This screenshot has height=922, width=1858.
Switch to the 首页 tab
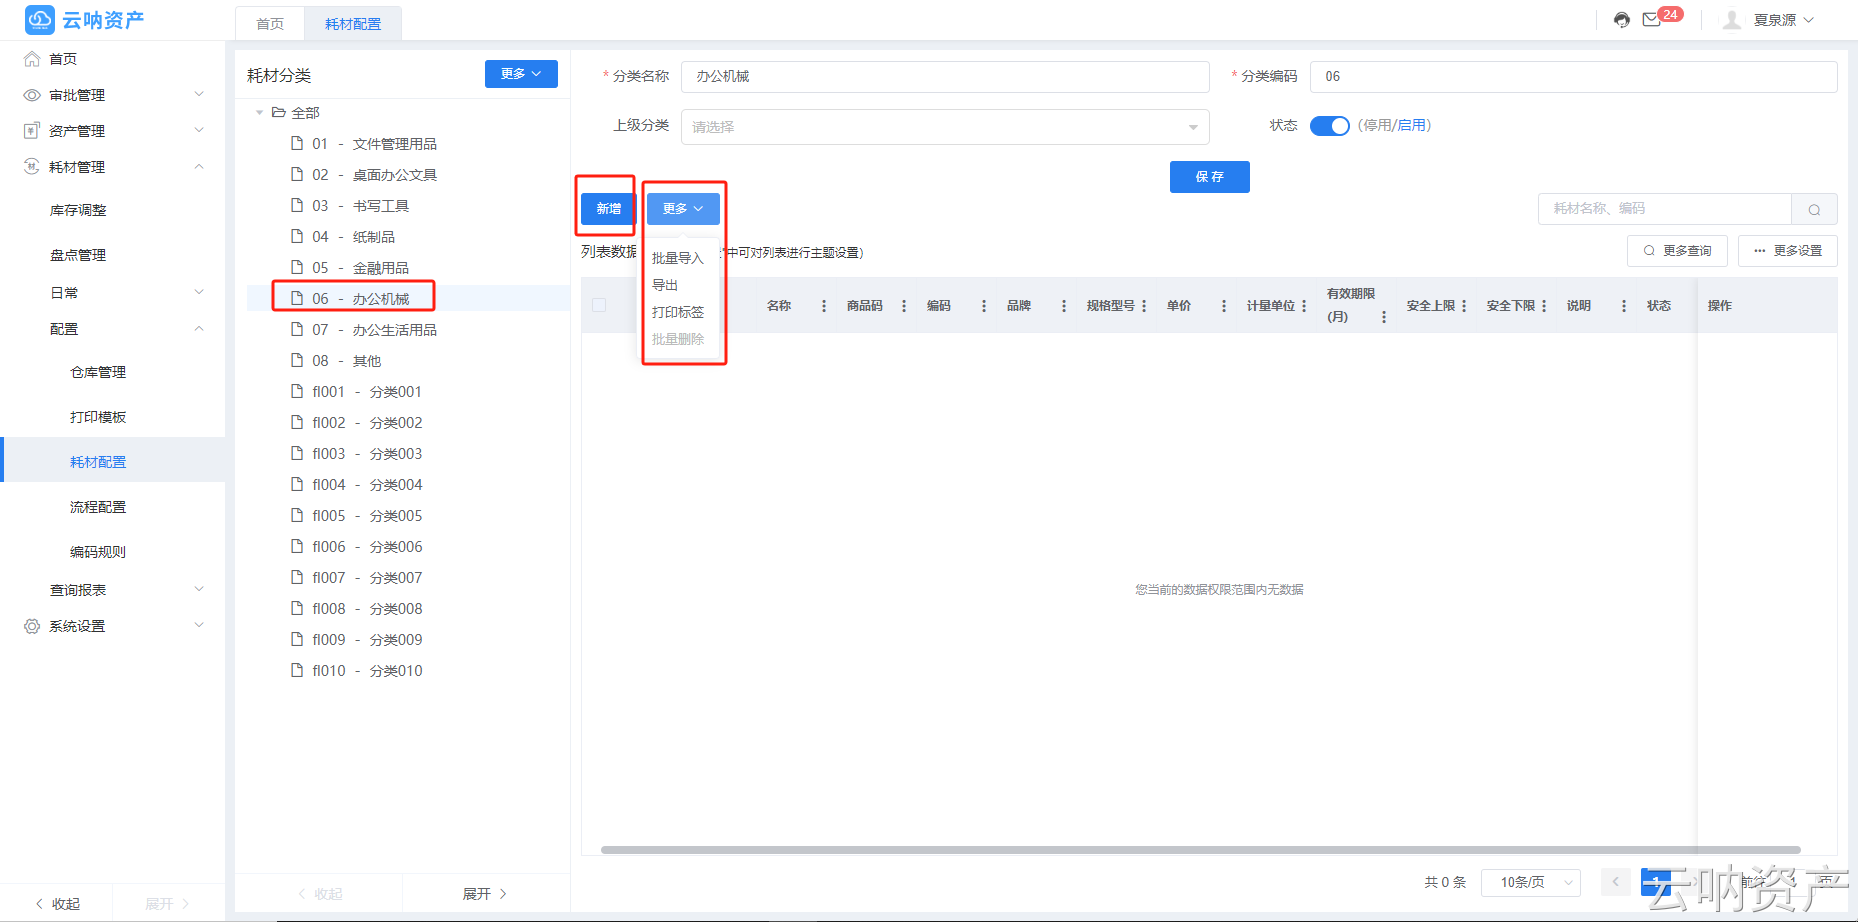270,24
